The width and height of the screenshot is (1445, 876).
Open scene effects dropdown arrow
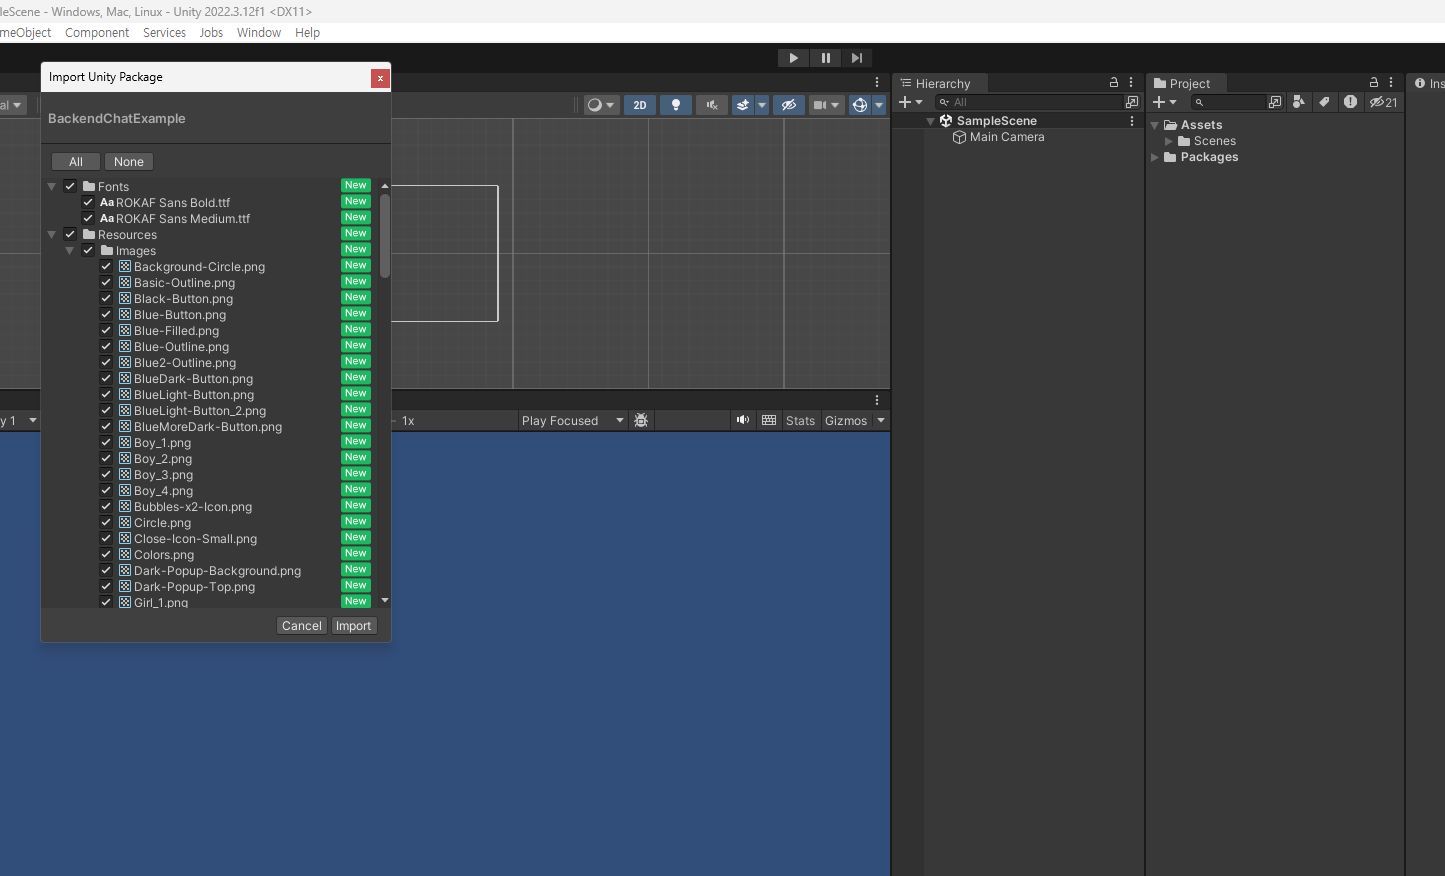(762, 105)
